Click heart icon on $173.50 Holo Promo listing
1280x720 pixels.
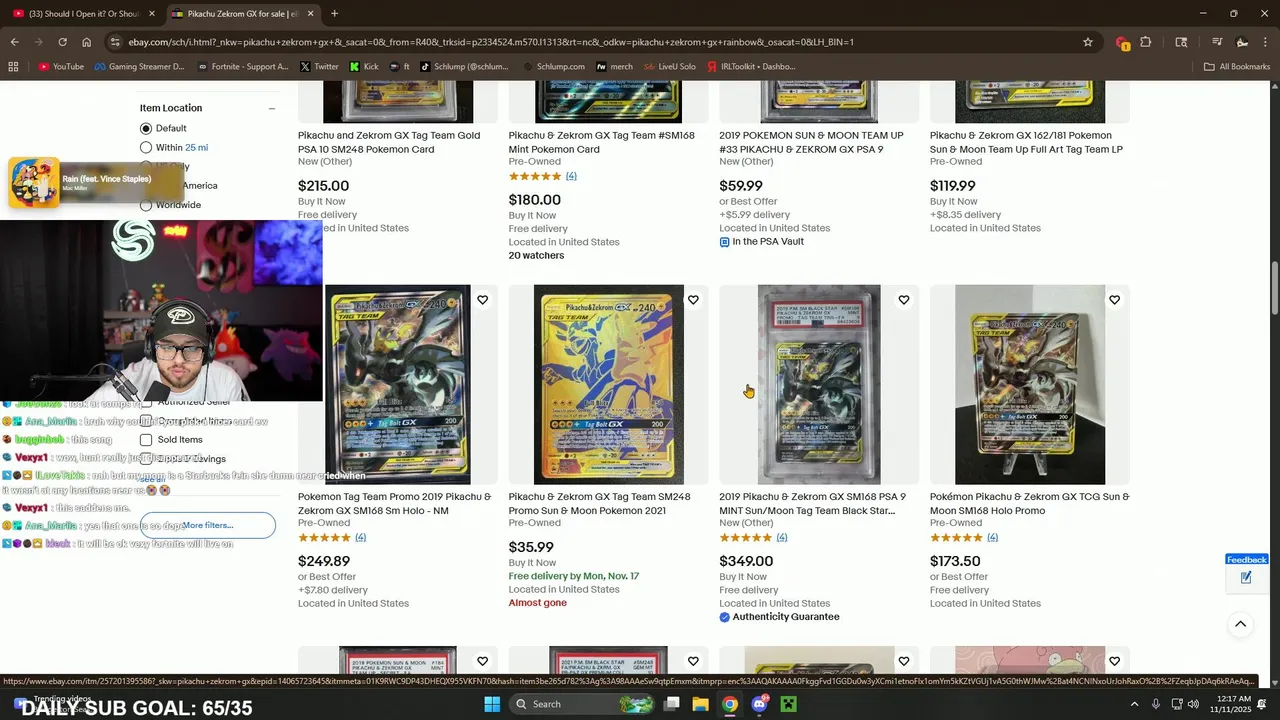[x=1114, y=300]
